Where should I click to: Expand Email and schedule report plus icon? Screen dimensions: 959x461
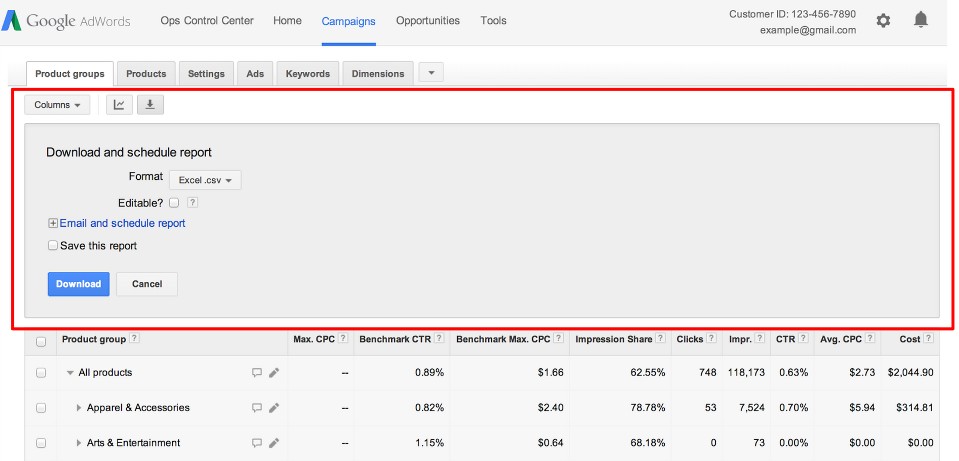[53, 224]
